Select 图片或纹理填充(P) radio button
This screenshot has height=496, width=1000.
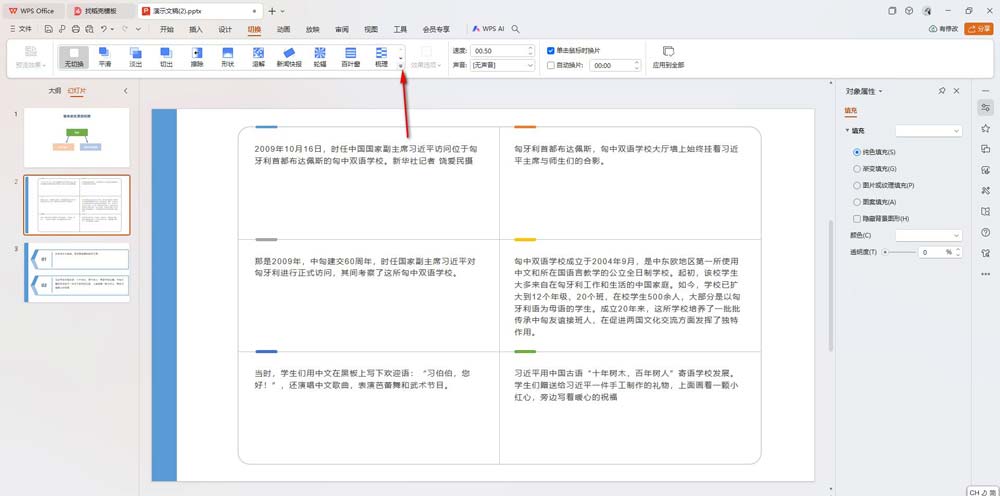pos(857,186)
